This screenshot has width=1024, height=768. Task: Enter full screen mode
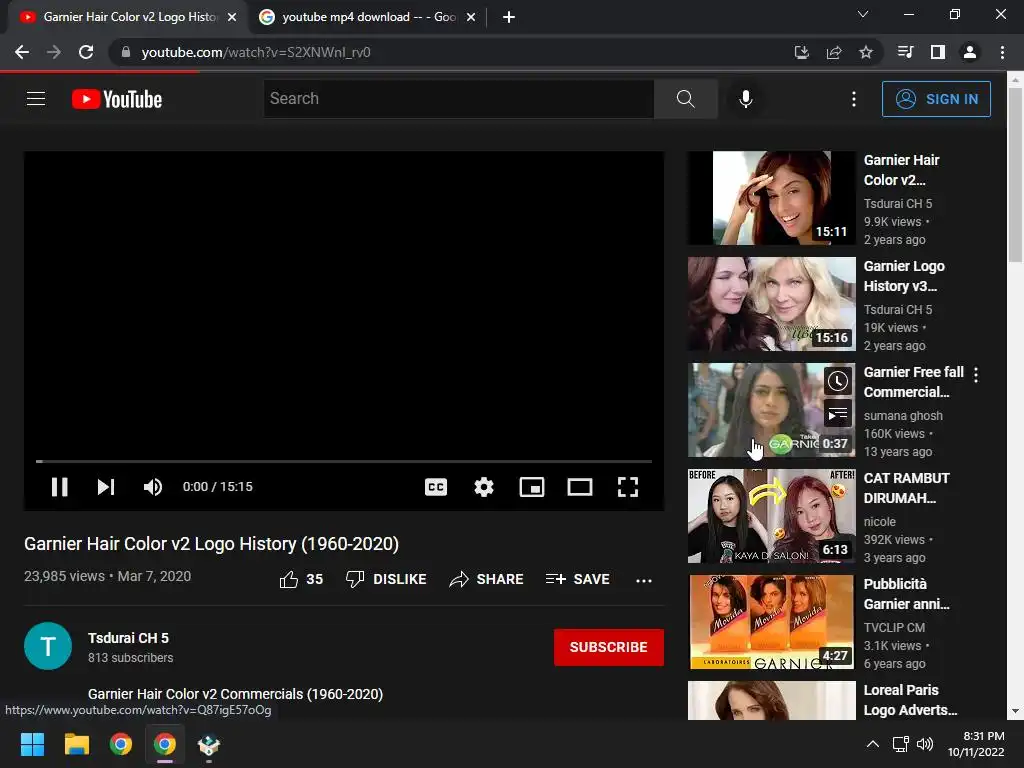tap(628, 487)
